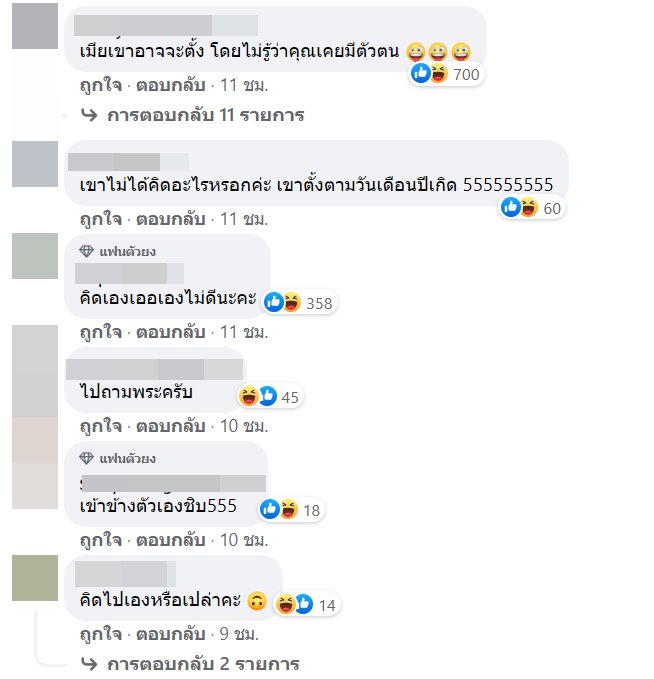The height and width of the screenshot is (679, 654).
Task: Like the เข้าข้างตัวเองชิบ555 comment
Action: tap(101, 540)
